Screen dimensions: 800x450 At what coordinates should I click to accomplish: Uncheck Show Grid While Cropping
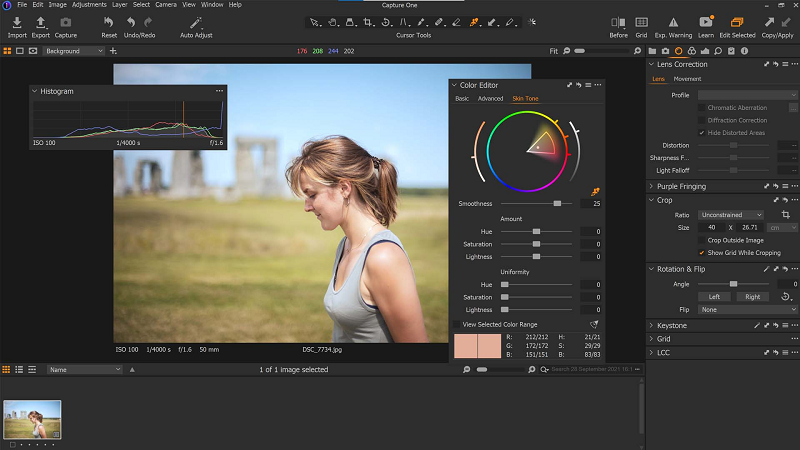point(702,253)
